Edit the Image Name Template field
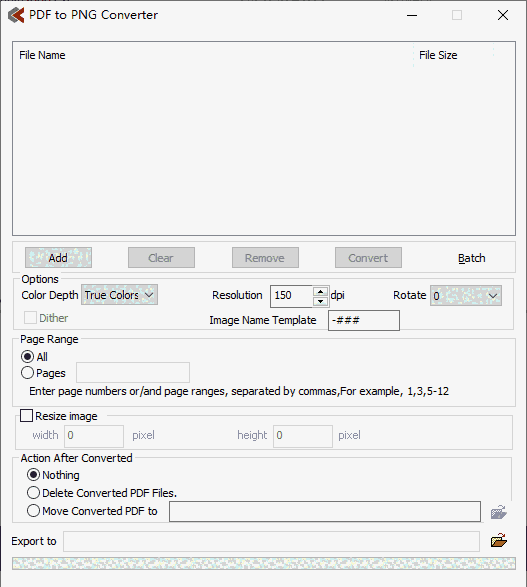The height and width of the screenshot is (587, 527). click(x=364, y=320)
